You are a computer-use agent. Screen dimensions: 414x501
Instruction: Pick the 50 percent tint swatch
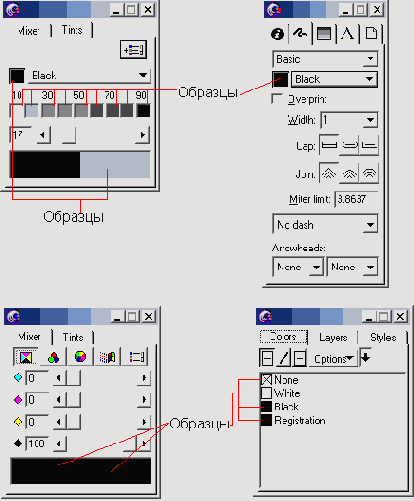[81, 111]
